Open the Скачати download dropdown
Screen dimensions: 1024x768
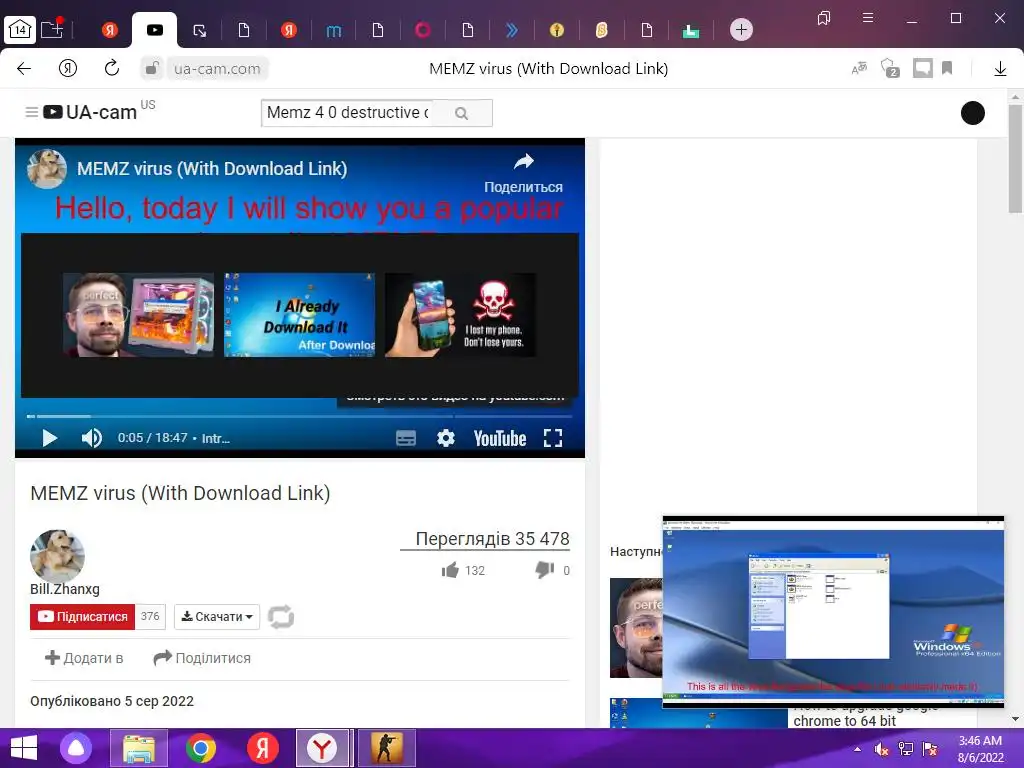(217, 616)
